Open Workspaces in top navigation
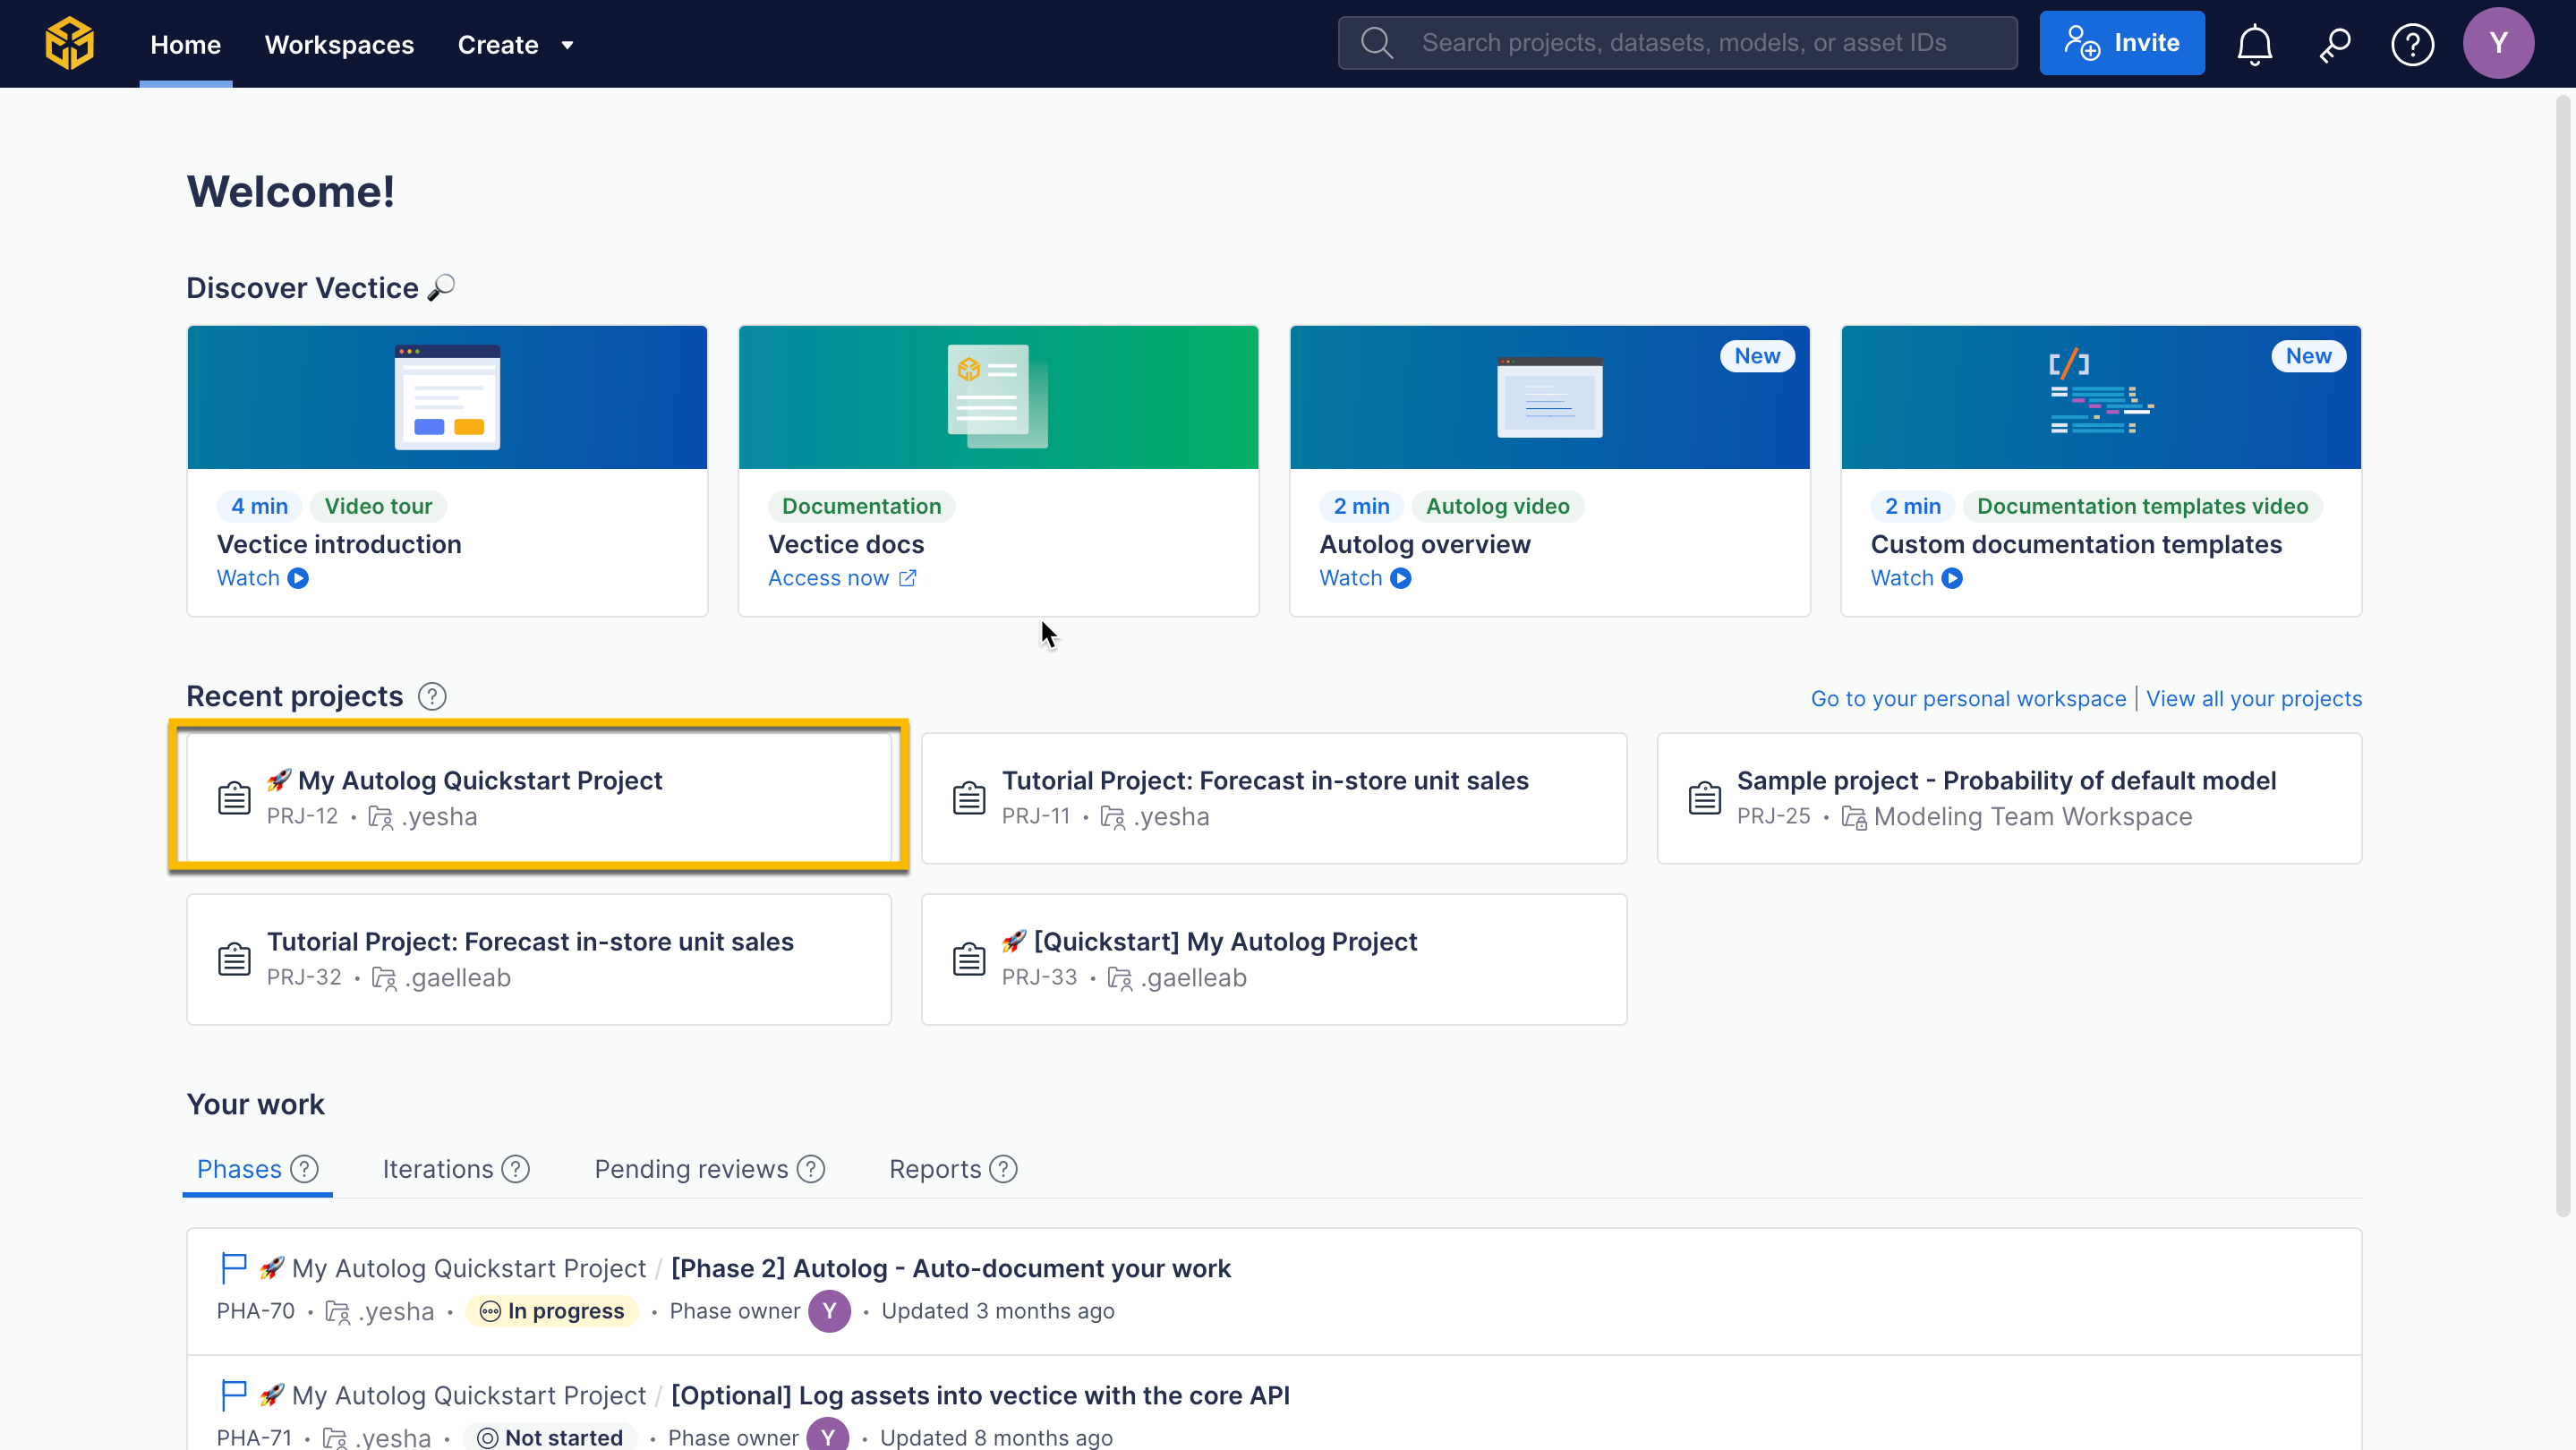This screenshot has height=1450, width=2576. pos(339,44)
